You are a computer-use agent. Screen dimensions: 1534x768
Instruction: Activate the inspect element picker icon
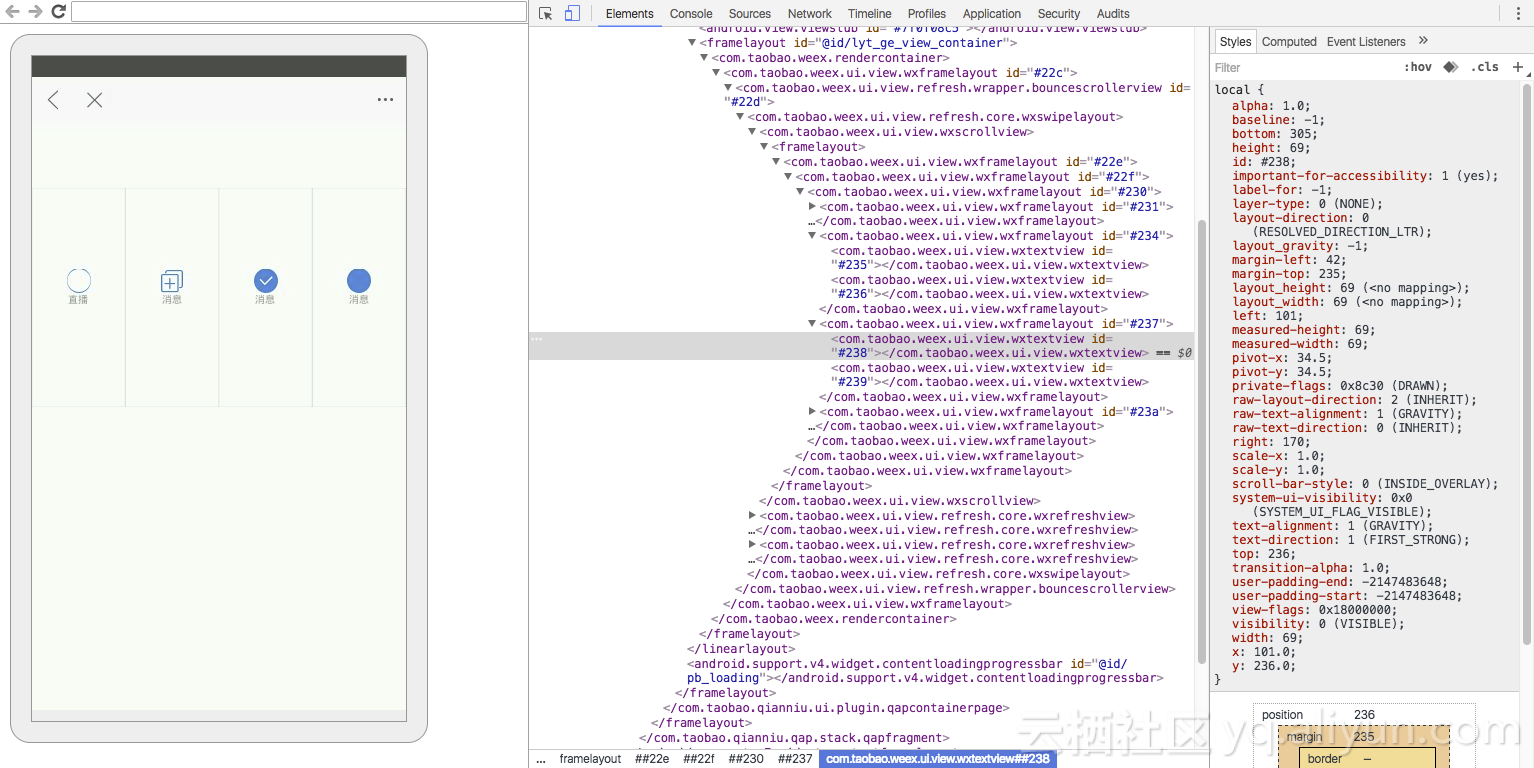(546, 14)
